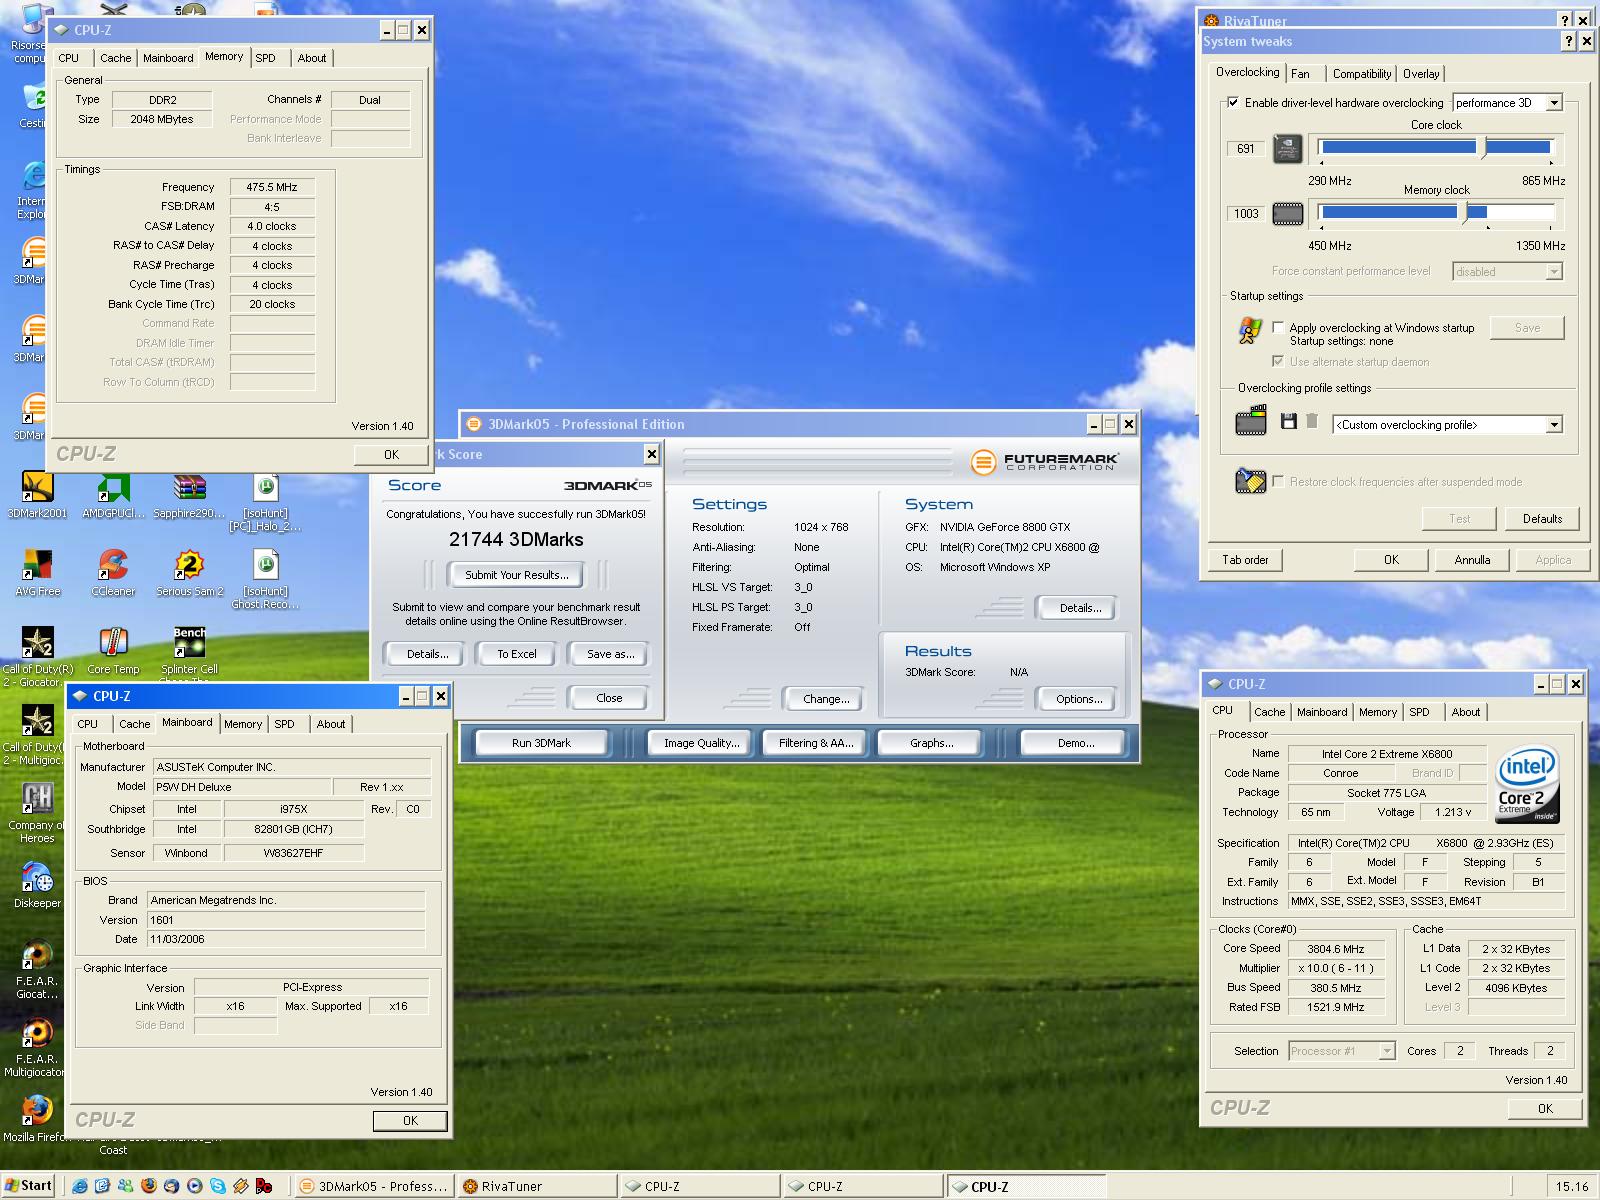The image size is (1600, 1200).
Task: Click the Tab order button in RivaTuner
Action: pyautogui.click(x=1245, y=560)
